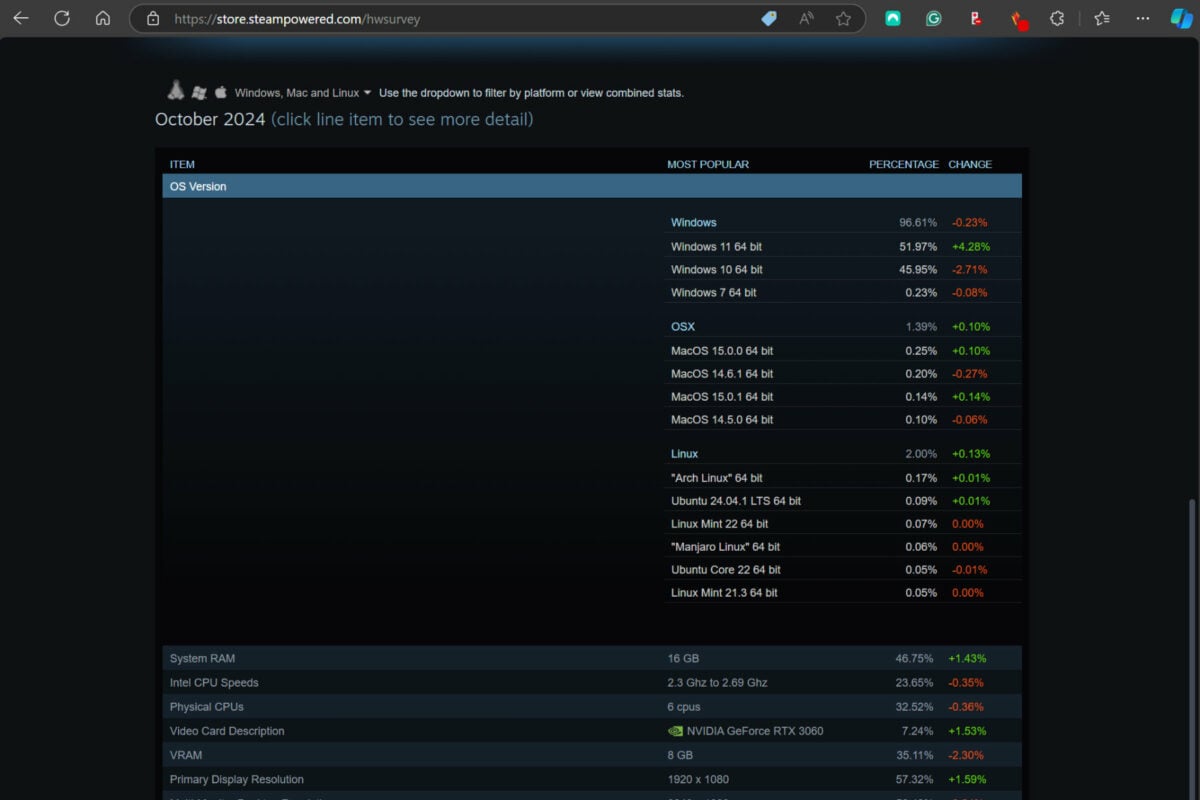Screen dimensions: 1200x800
Task: Select the Windows logo platform icon
Action: 199,92
